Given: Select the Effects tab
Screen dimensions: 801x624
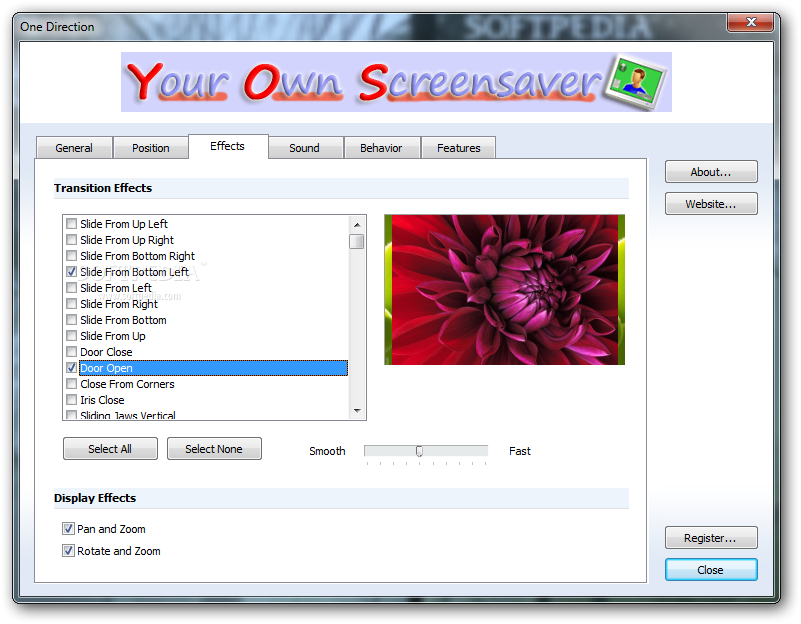Looking at the screenshot, I should [x=228, y=147].
